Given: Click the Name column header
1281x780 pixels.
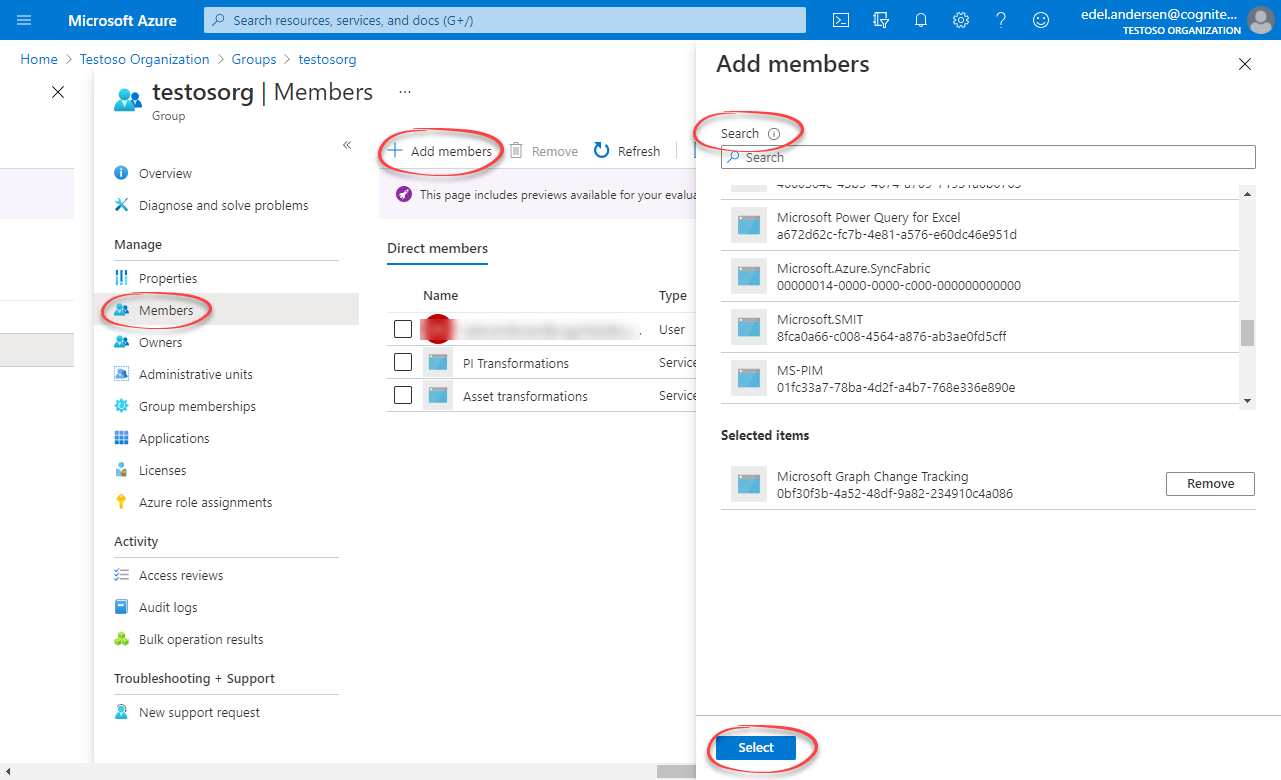Looking at the screenshot, I should pos(440,295).
